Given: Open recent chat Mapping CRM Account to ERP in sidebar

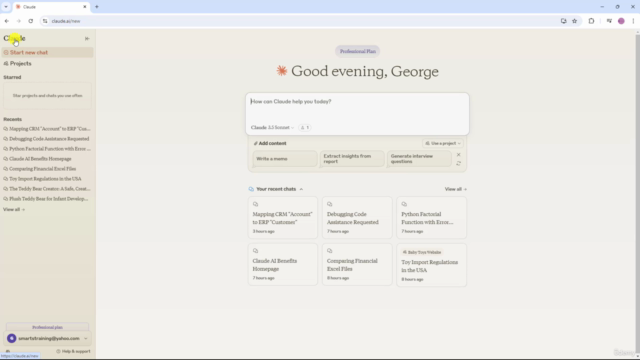Looking at the screenshot, I should click(47, 129).
